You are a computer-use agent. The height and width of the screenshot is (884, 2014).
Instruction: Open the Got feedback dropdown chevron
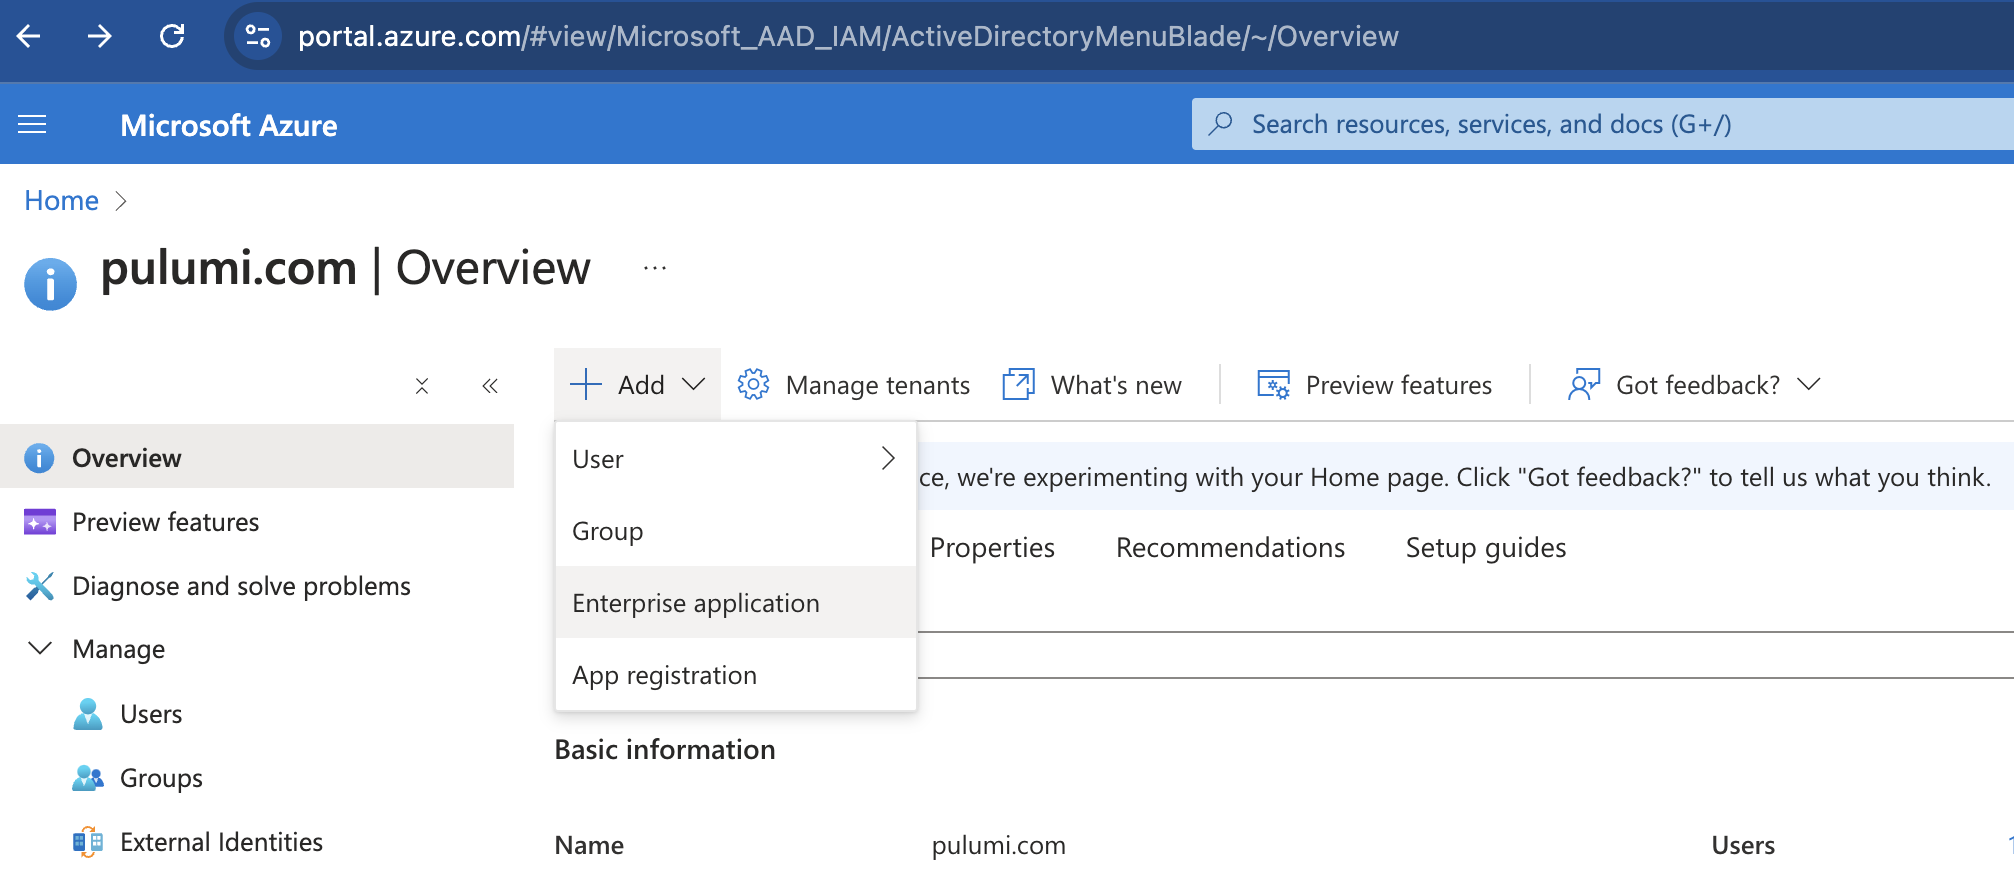pos(1809,385)
